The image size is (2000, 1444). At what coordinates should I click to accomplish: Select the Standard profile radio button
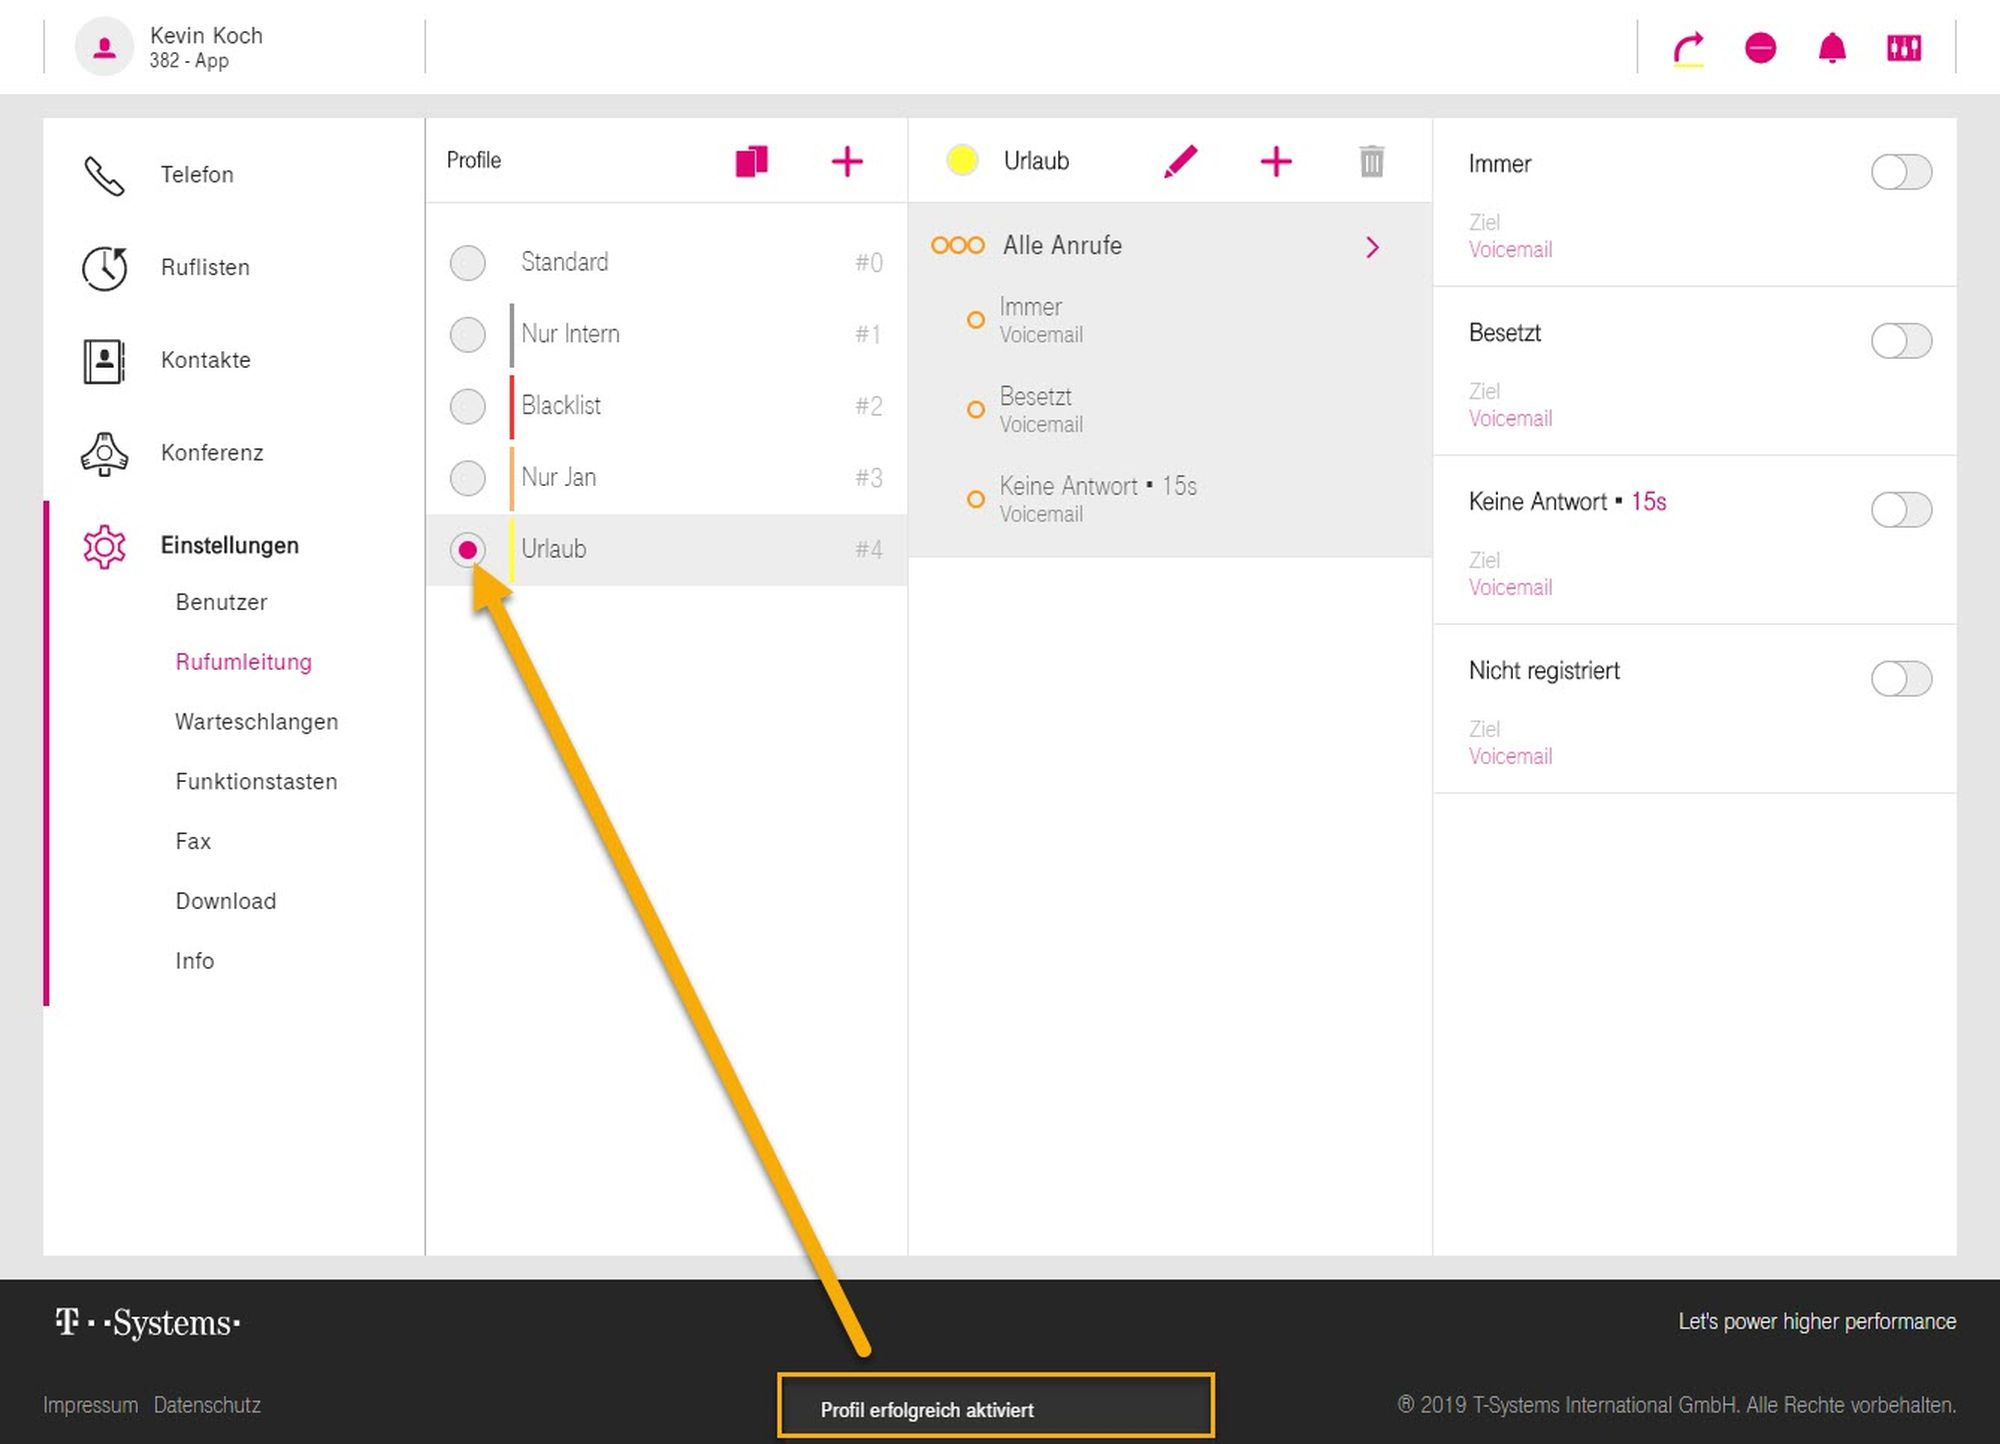467,263
